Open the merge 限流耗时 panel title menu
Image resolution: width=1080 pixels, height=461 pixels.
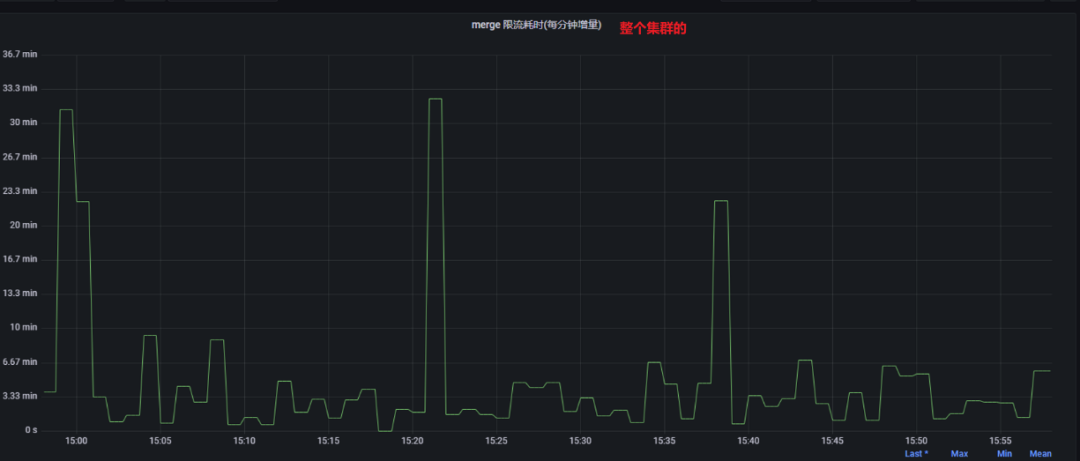537,25
